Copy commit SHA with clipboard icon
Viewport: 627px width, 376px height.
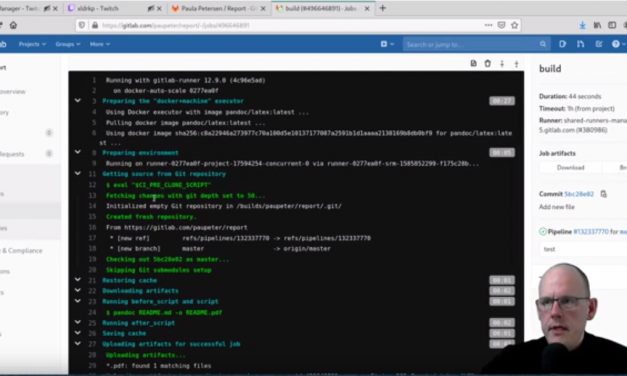pos(603,194)
